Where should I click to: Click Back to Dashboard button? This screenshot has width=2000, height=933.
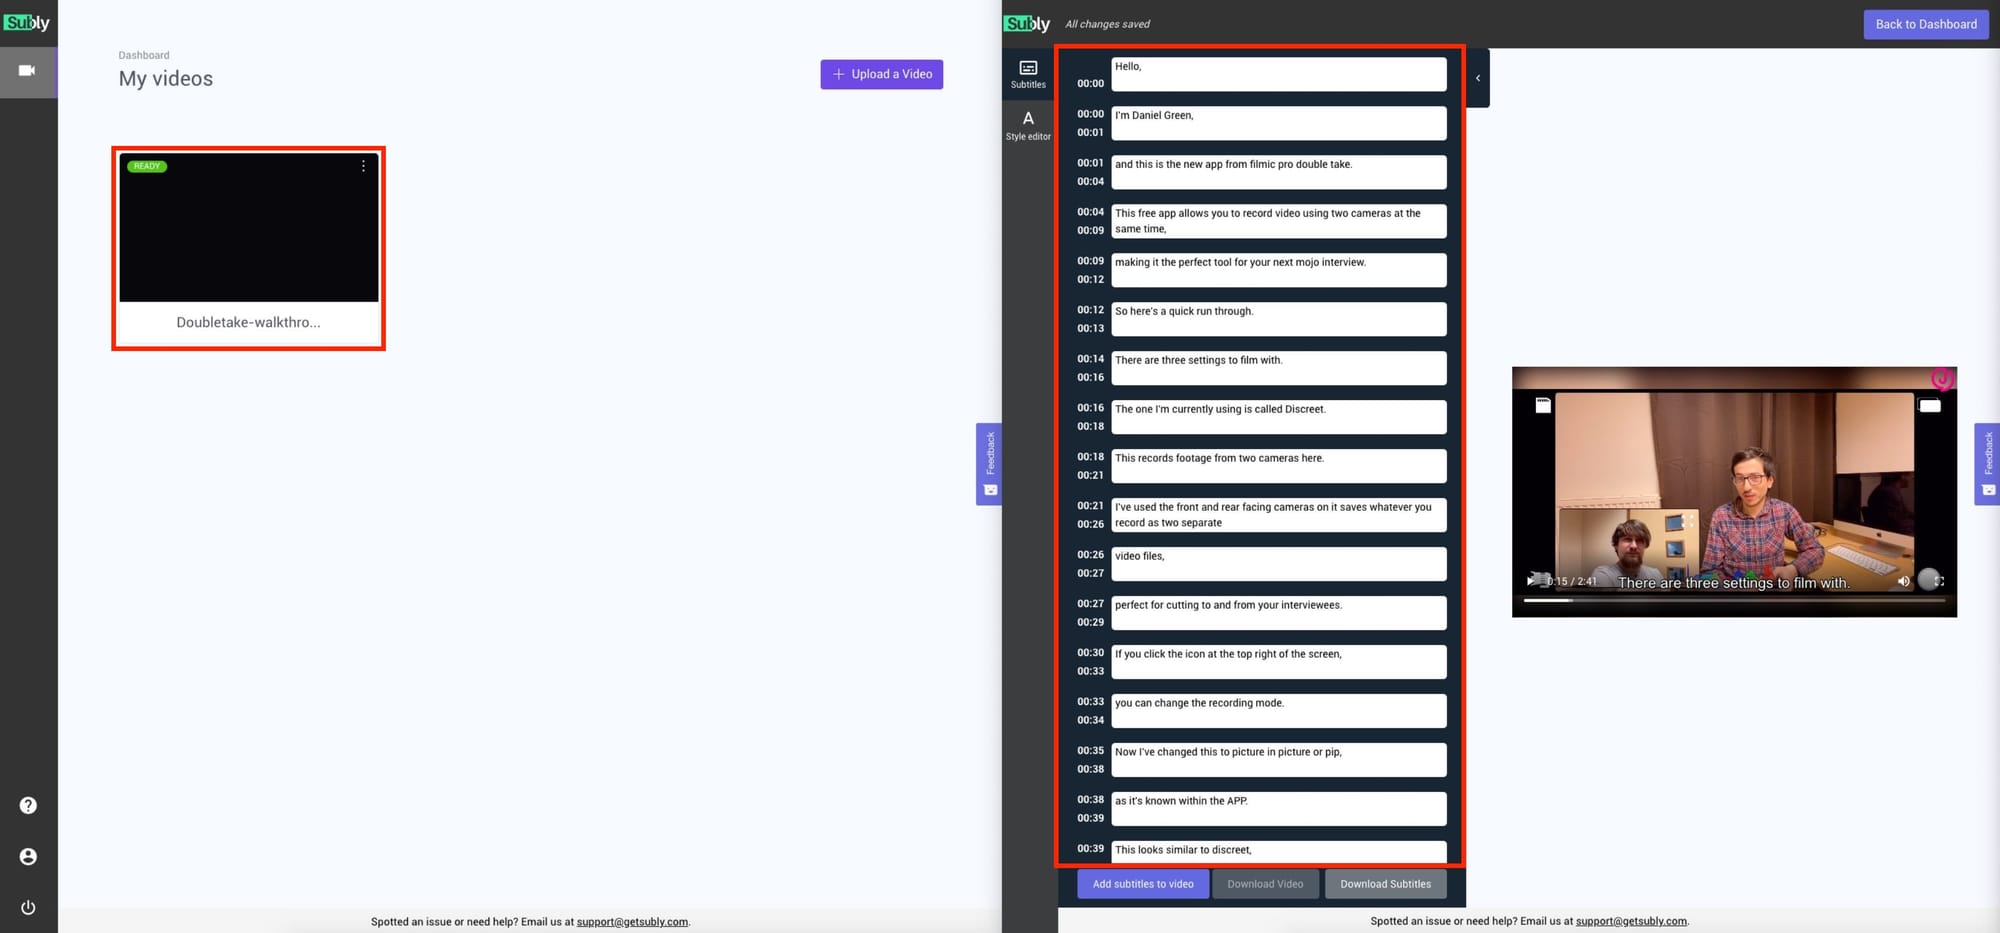(1925, 24)
